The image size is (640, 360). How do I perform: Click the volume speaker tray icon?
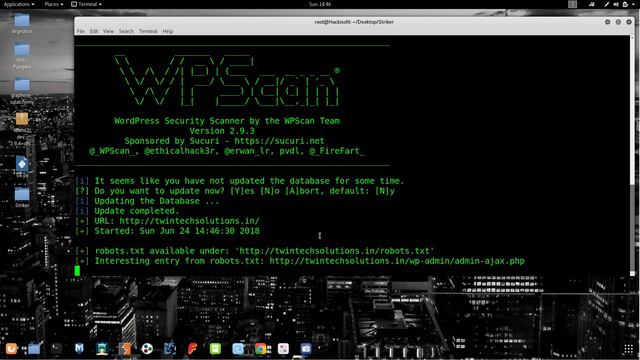click(616, 4)
